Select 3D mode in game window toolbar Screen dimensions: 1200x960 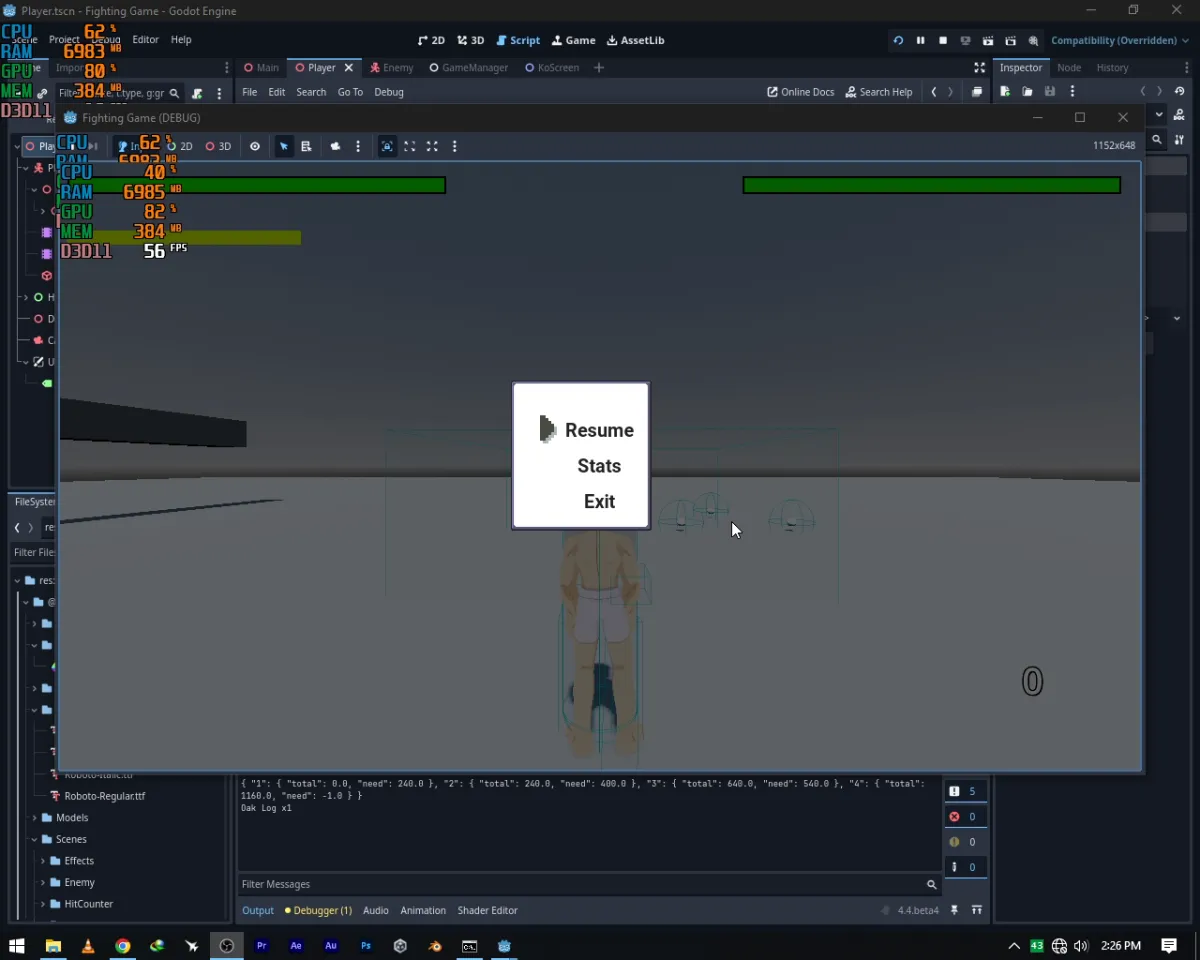click(x=218, y=146)
